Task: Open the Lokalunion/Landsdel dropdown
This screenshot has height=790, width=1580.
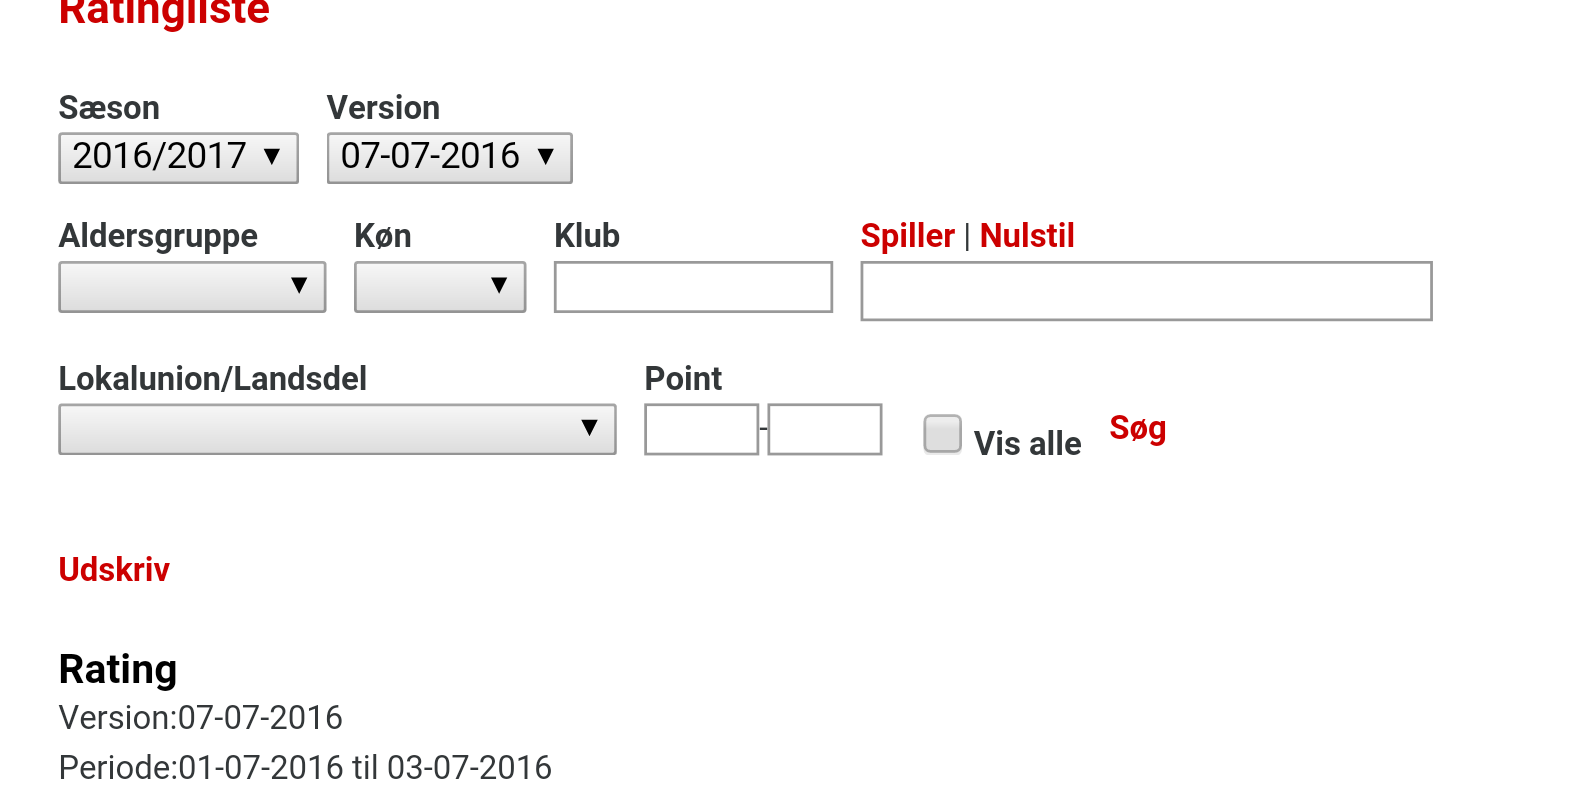Action: (337, 429)
